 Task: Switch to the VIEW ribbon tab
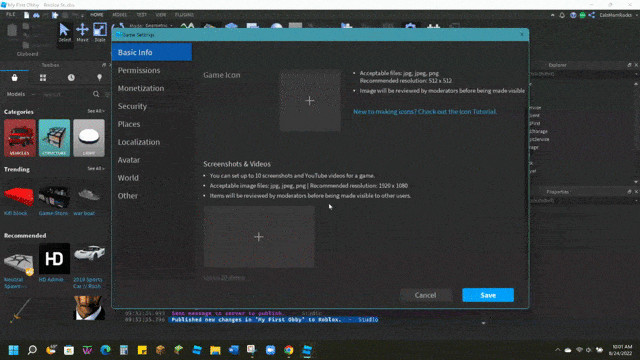click(161, 15)
